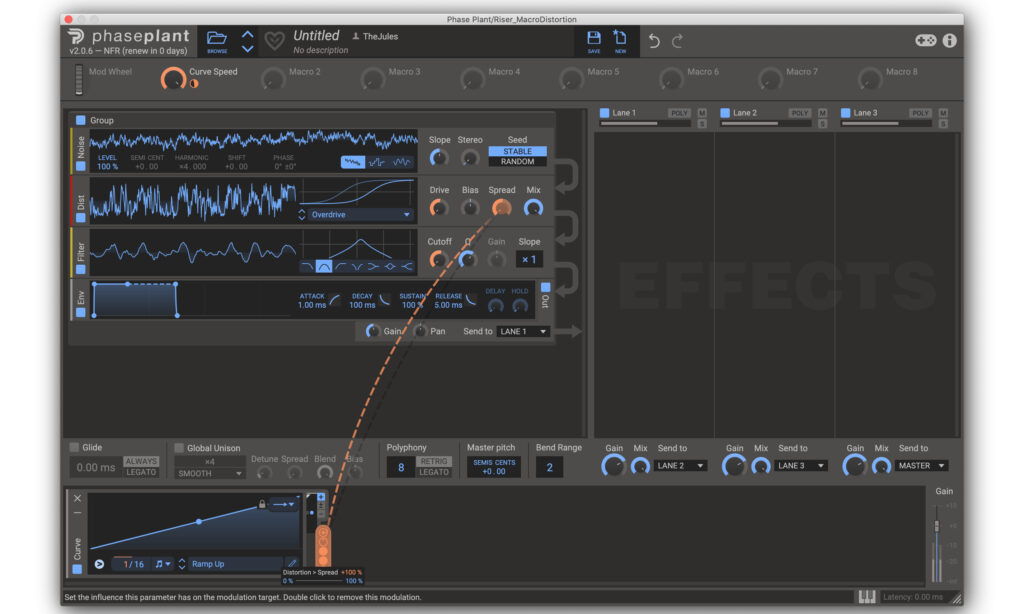Open the Curve rate note-sync dropdown
The image size is (1024, 614).
(163, 564)
